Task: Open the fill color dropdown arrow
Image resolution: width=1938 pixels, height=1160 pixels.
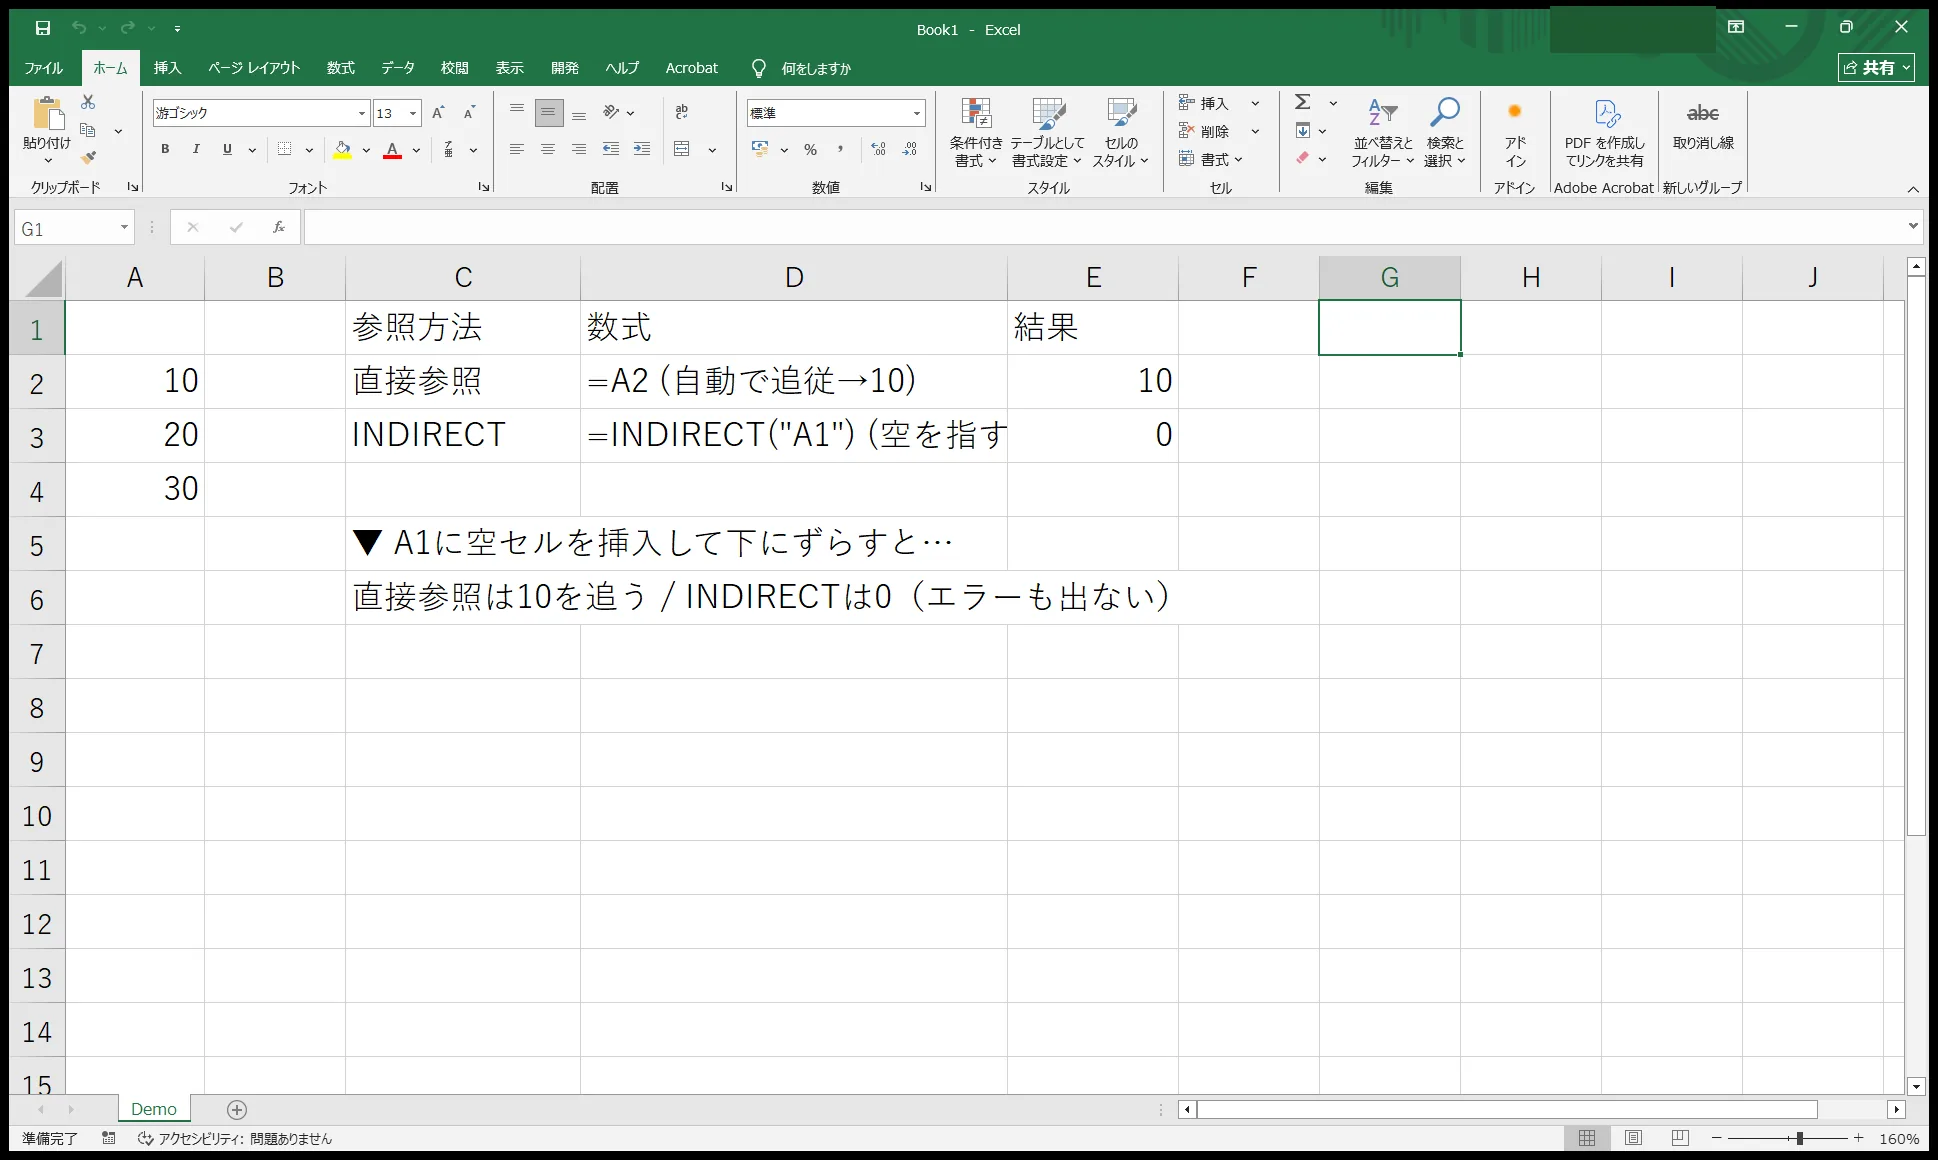Action: [x=366, y=150]
